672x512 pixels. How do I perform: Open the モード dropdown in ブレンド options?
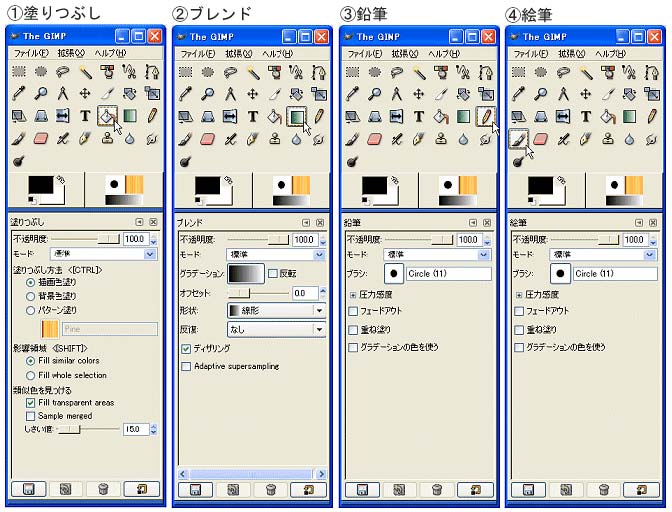pyautogui.click(x=276, y=255)
